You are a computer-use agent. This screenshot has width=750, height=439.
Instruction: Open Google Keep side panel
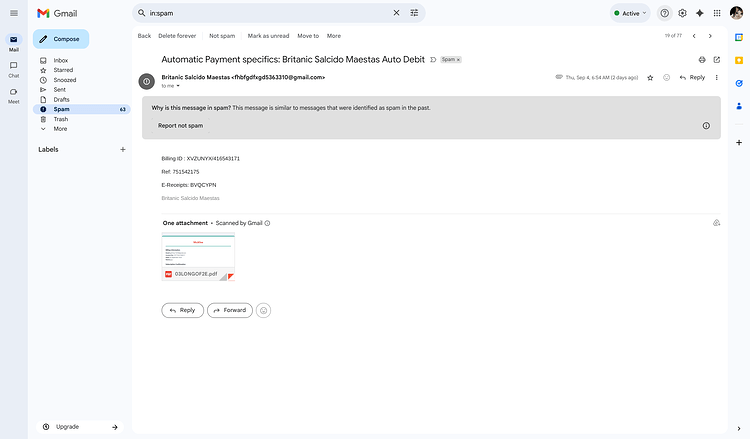point(739,60)
